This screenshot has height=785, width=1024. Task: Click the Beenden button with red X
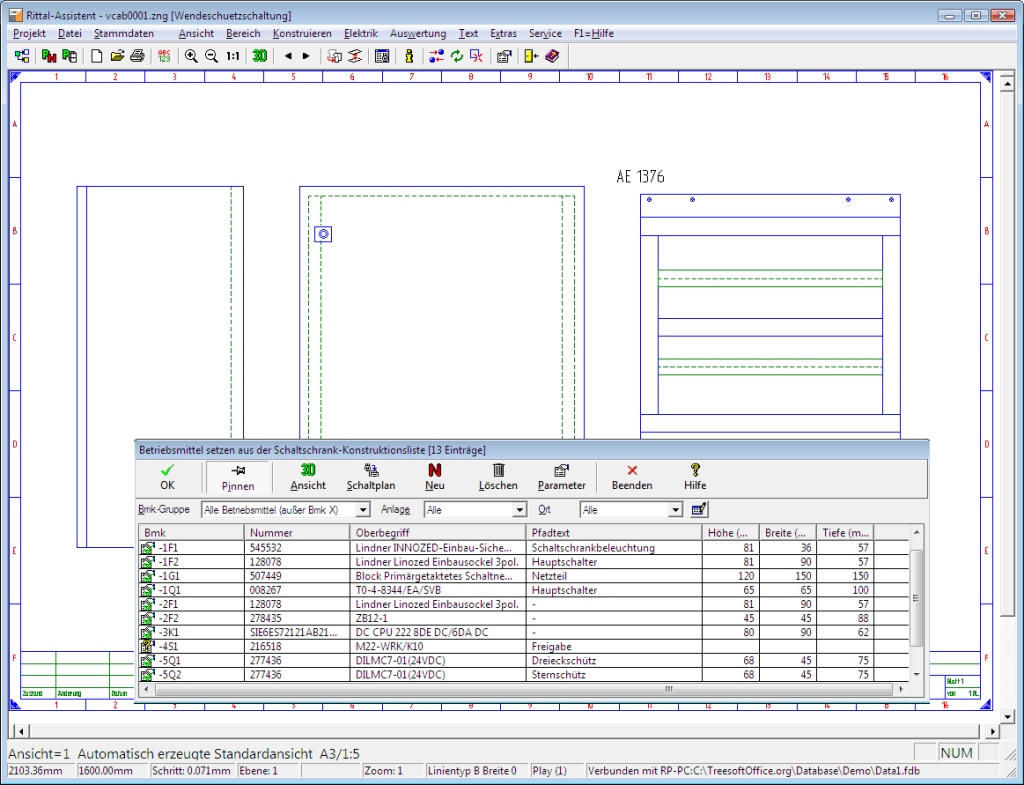click(x=632, y=477)
